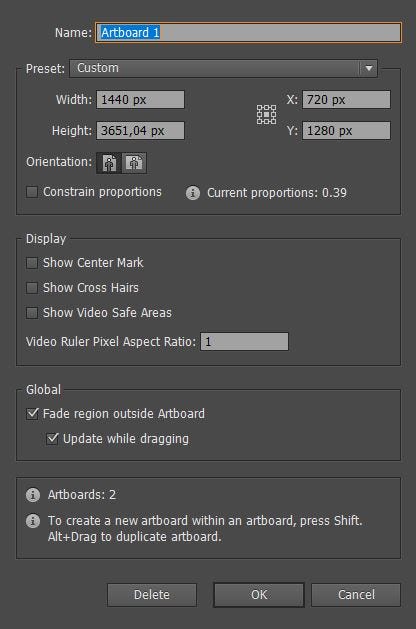The height and width of the screenshot is (629, 416).
Task: Toggle Show Cross Hairs checkbox
Action: coord(32,288)
